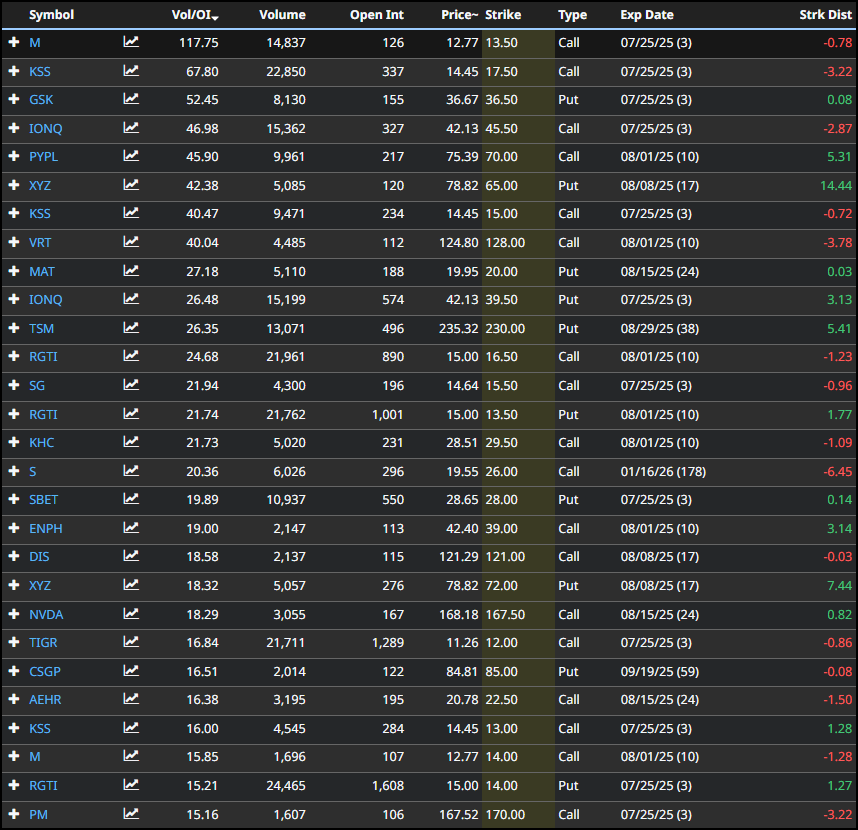Click chart icon in VRT row
The image size is (858, 830).
pos(131,242)
